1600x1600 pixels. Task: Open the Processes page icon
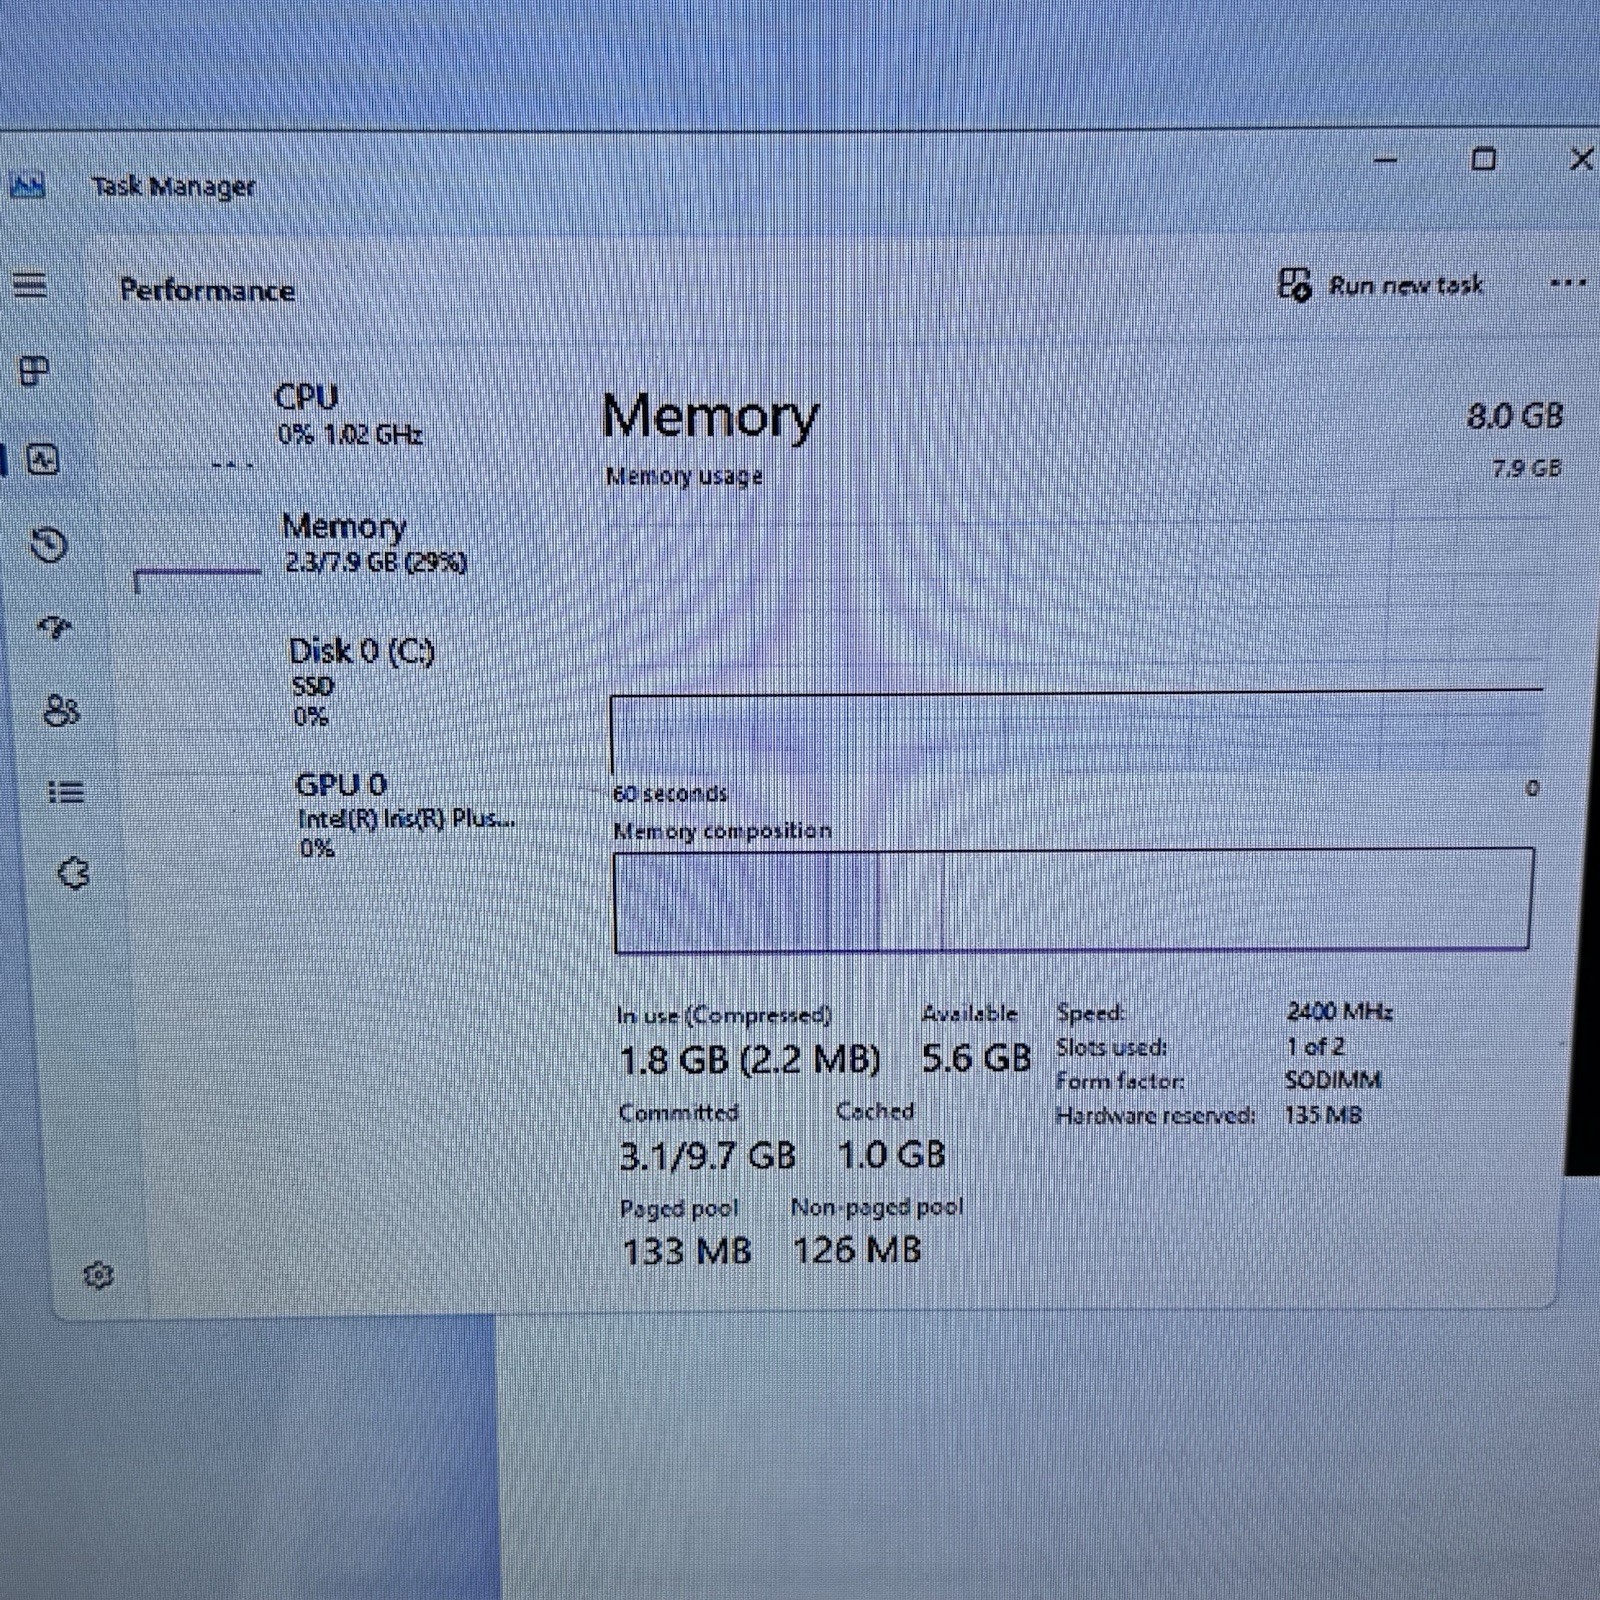[35, 371]
